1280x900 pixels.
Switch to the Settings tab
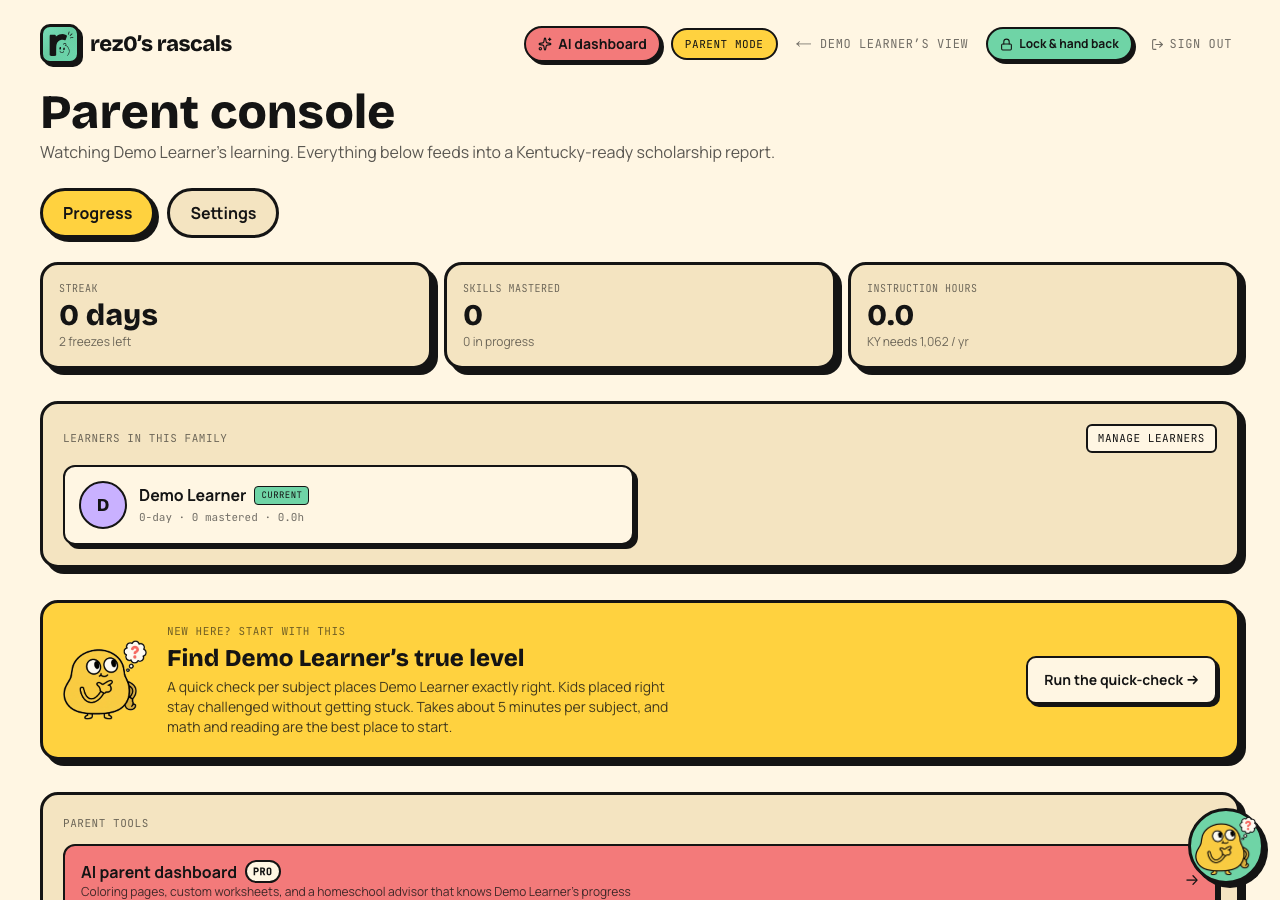(223, 213)
